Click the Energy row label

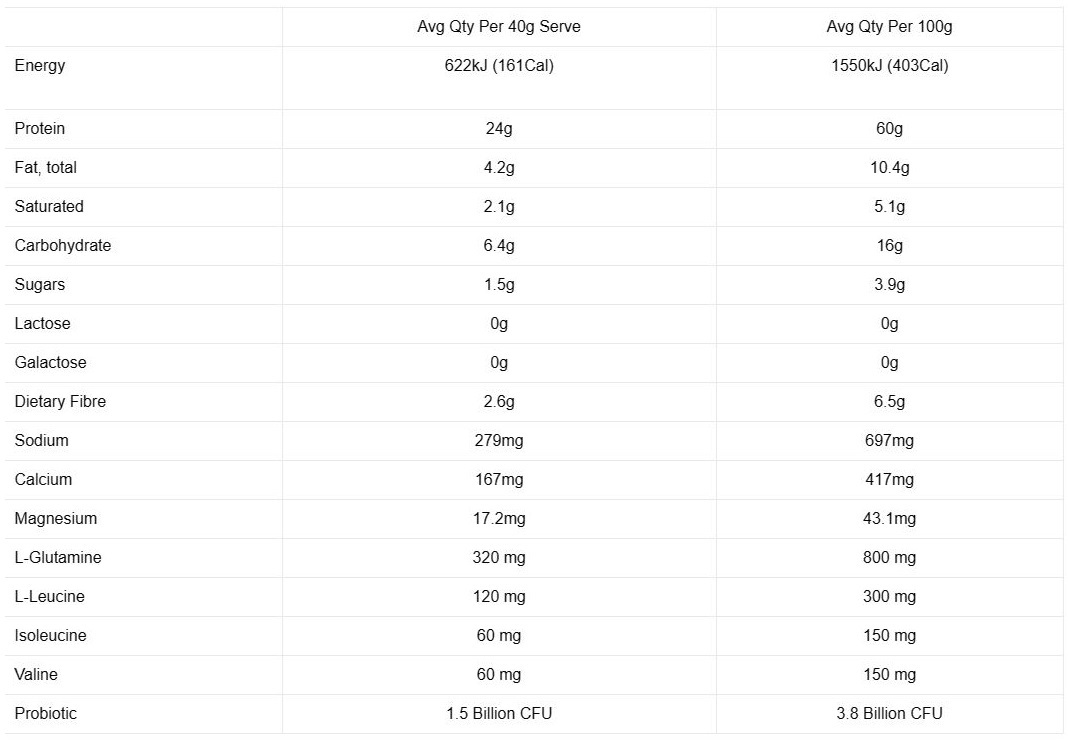coord(40,65)
